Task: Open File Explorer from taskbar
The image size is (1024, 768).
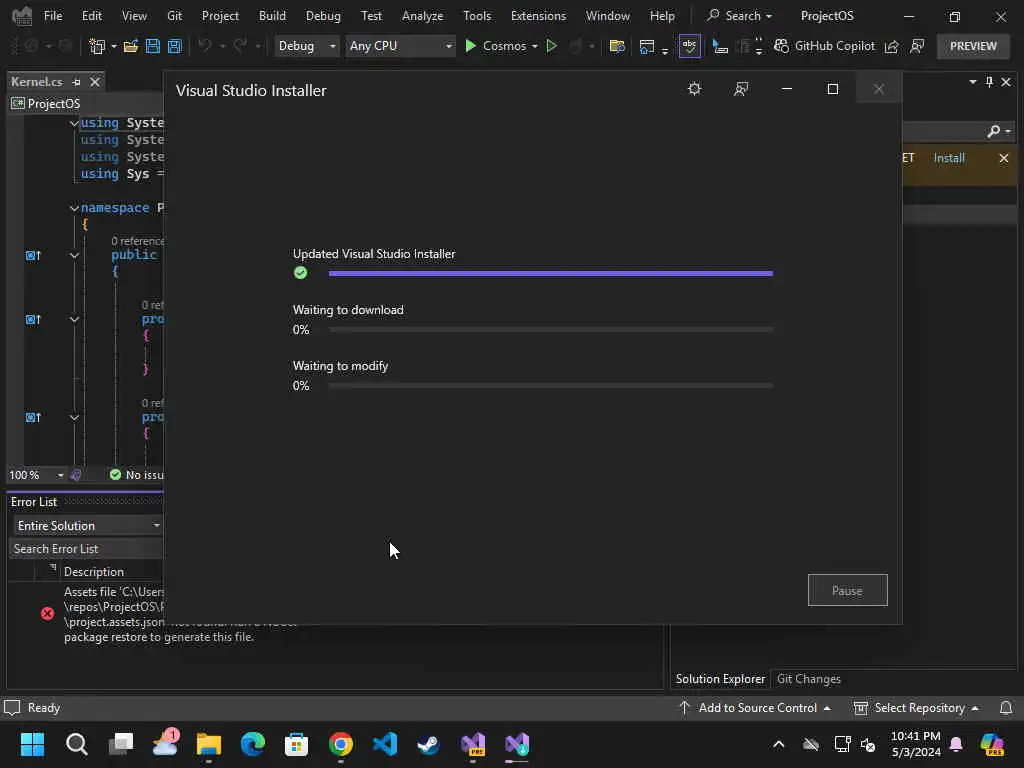Action: tap(208, 744)
